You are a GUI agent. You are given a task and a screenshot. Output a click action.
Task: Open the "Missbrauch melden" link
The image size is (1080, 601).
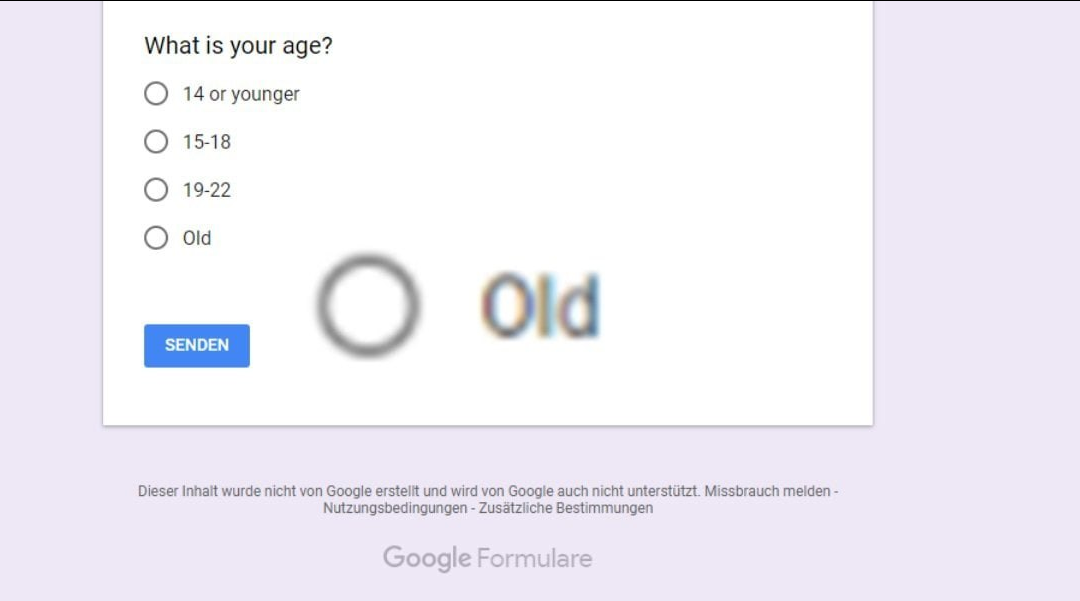coord(767,492)
